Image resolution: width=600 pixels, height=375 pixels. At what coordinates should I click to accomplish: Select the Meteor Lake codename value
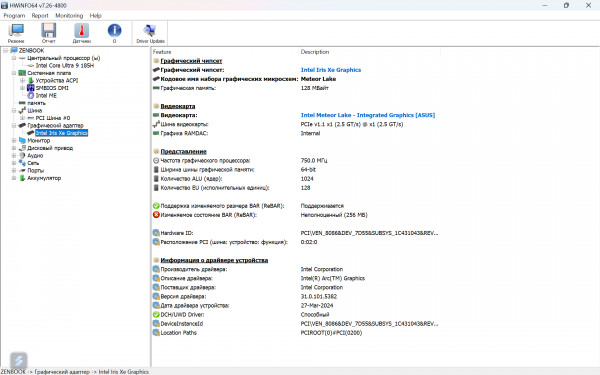pyautogui.click(x=318, y=79)
